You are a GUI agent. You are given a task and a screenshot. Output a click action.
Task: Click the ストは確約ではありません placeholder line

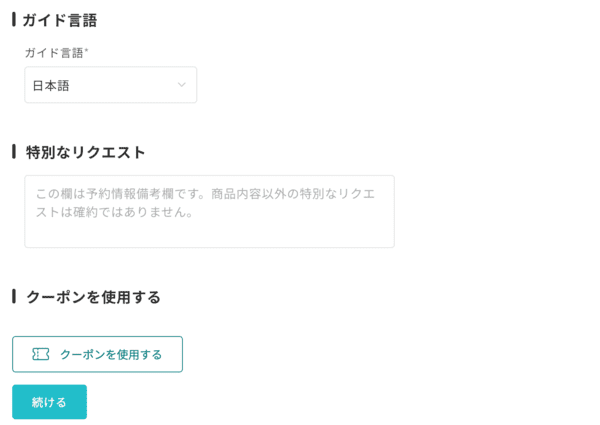coord(114,212)
